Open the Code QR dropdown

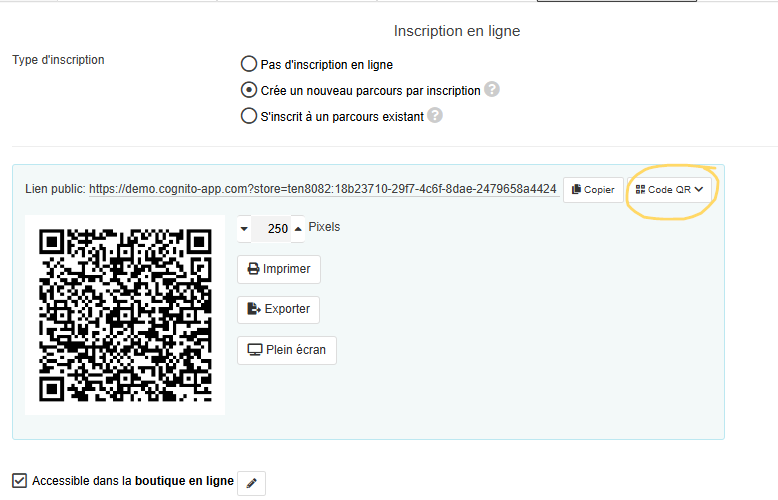(x=669, y=189)
